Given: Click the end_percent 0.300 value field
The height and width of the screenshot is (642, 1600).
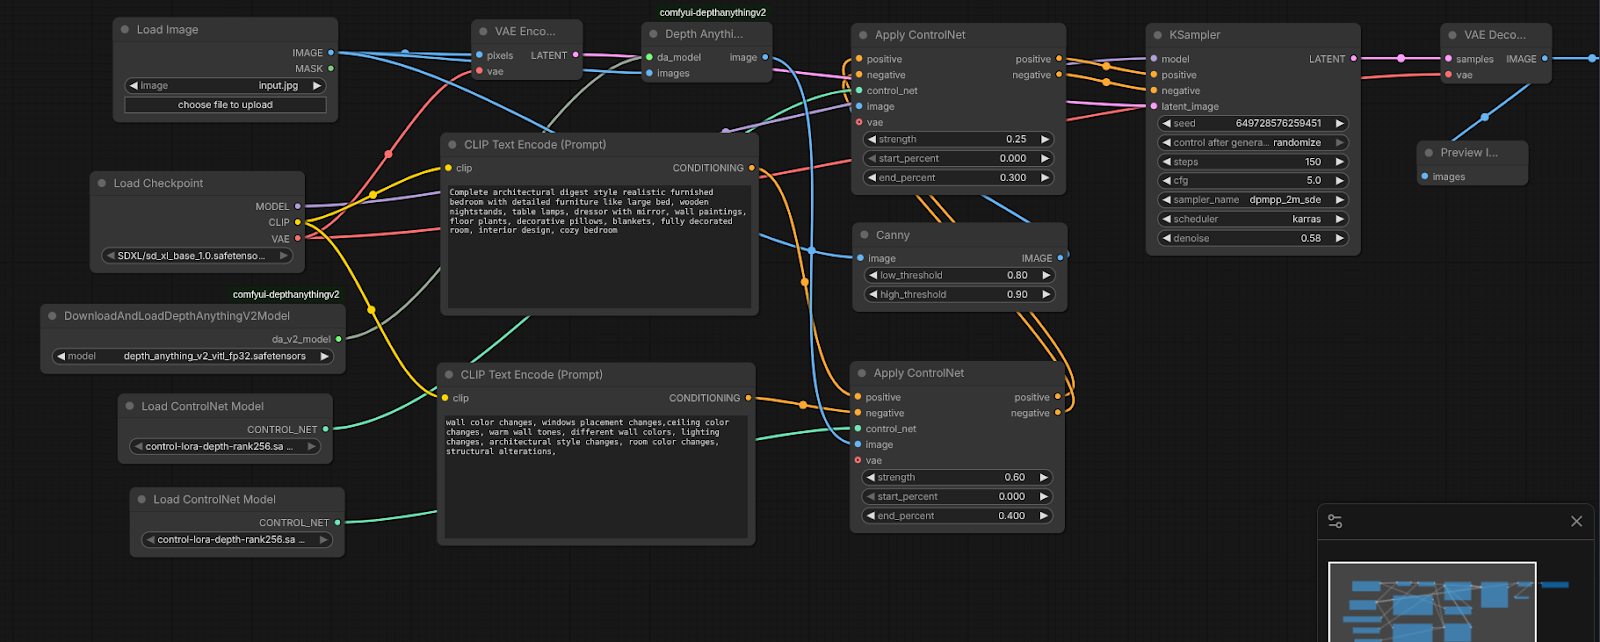Looking at the screenshot, I should pos(958,178).
